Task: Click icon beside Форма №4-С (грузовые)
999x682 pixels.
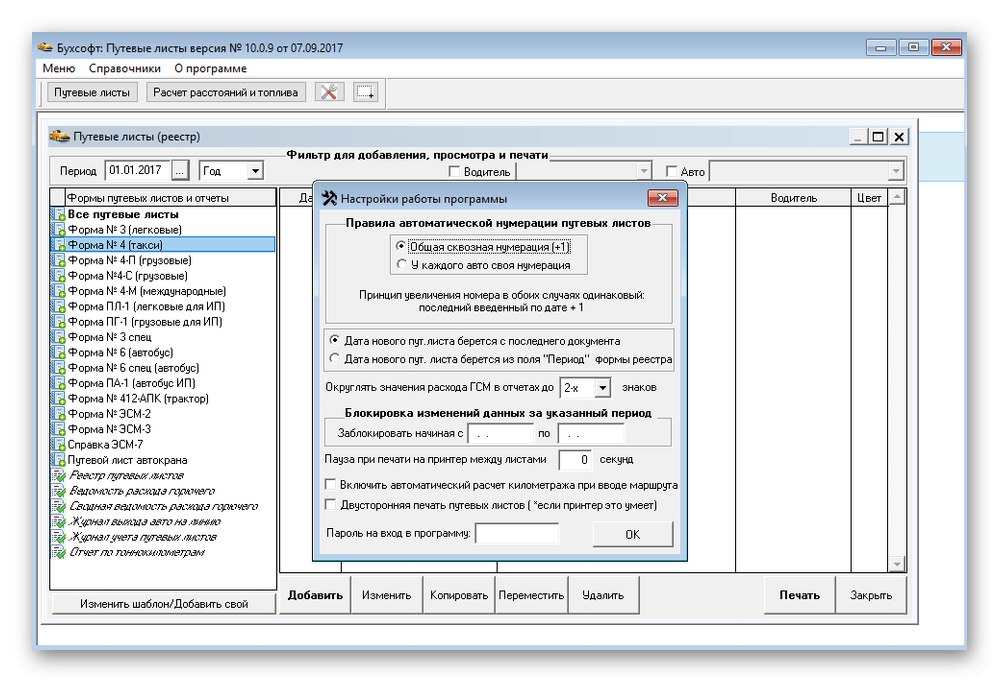Action: 59,275
